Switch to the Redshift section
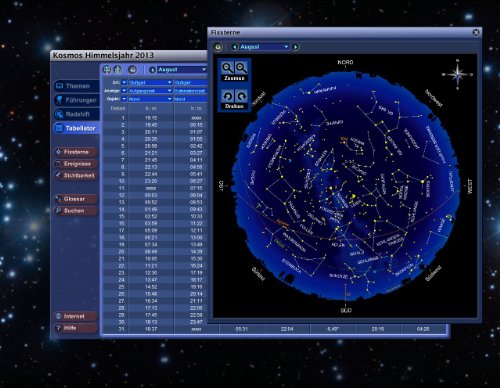 point(76,114)
